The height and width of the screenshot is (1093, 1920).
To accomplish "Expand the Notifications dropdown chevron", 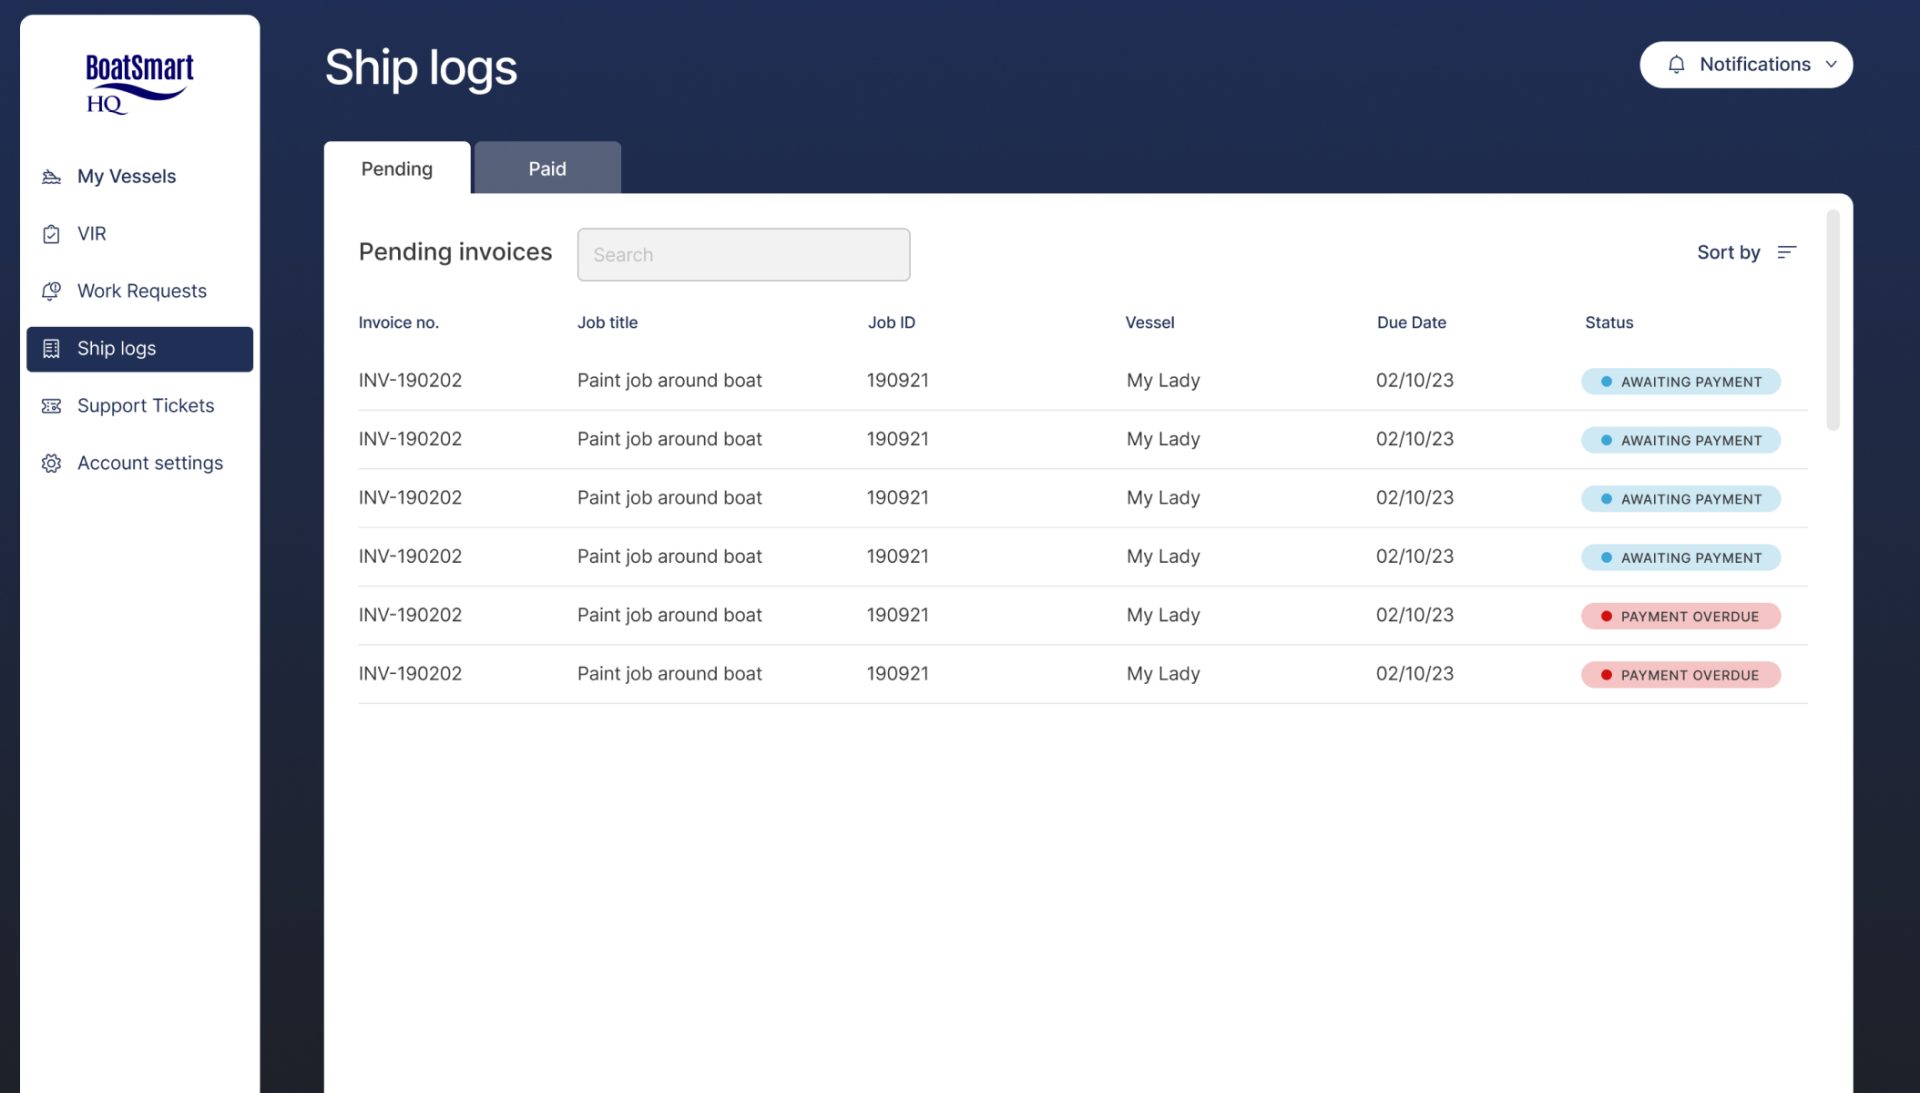I will tap(1831, 65).
